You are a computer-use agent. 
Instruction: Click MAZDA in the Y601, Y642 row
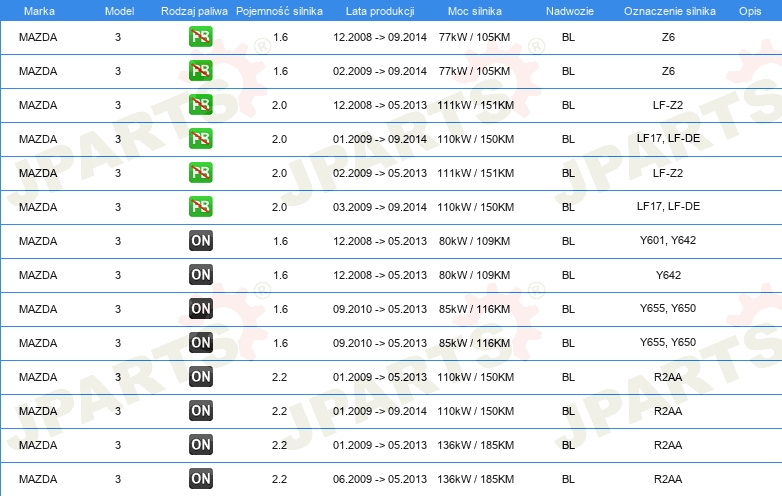click(38, 241)
